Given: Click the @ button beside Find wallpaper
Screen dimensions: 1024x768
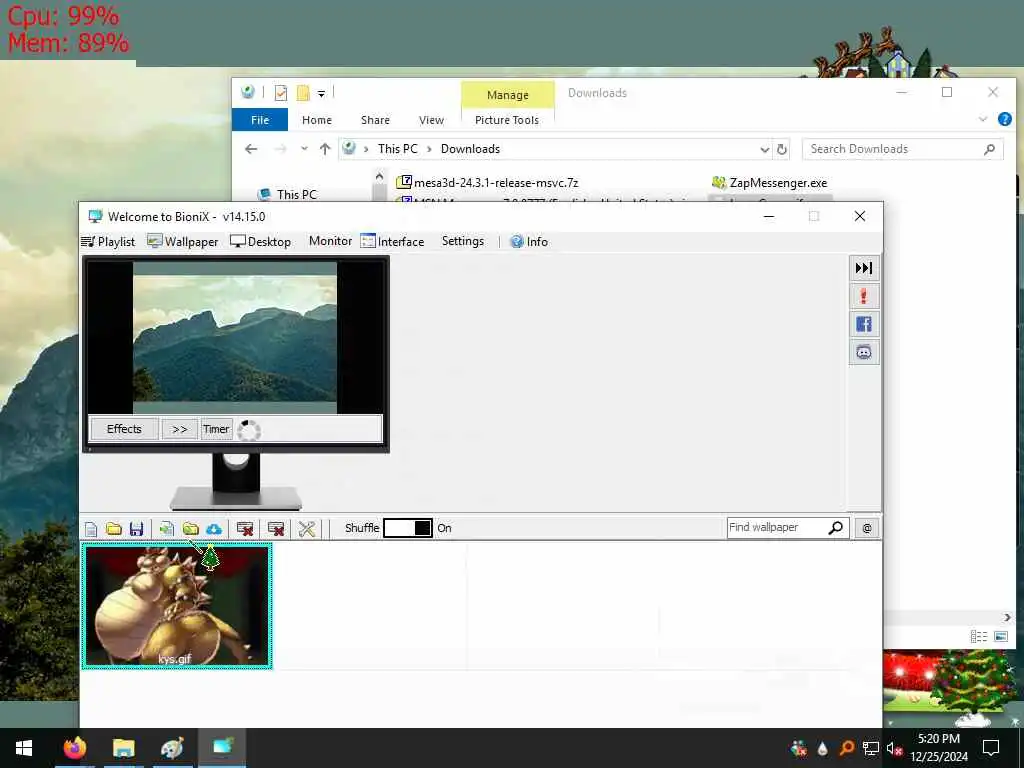Looking at the screenshot, I should tap(867, 528).
